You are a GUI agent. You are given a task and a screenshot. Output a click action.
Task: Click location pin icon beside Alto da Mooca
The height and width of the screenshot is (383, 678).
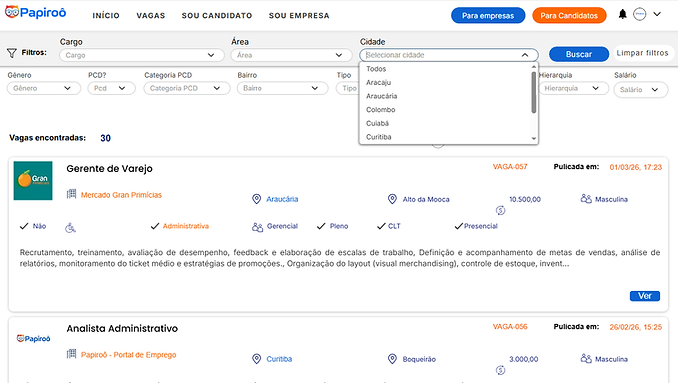pyautogui.click(x=392, y=199)
